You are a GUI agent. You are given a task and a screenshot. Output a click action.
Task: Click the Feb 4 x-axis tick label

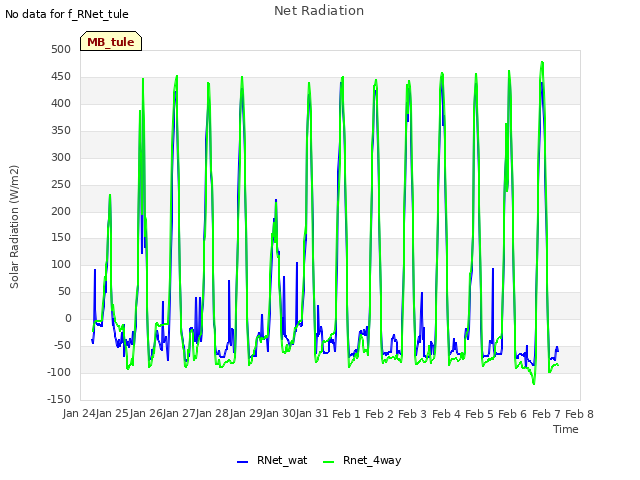click(x=447, y=414)
